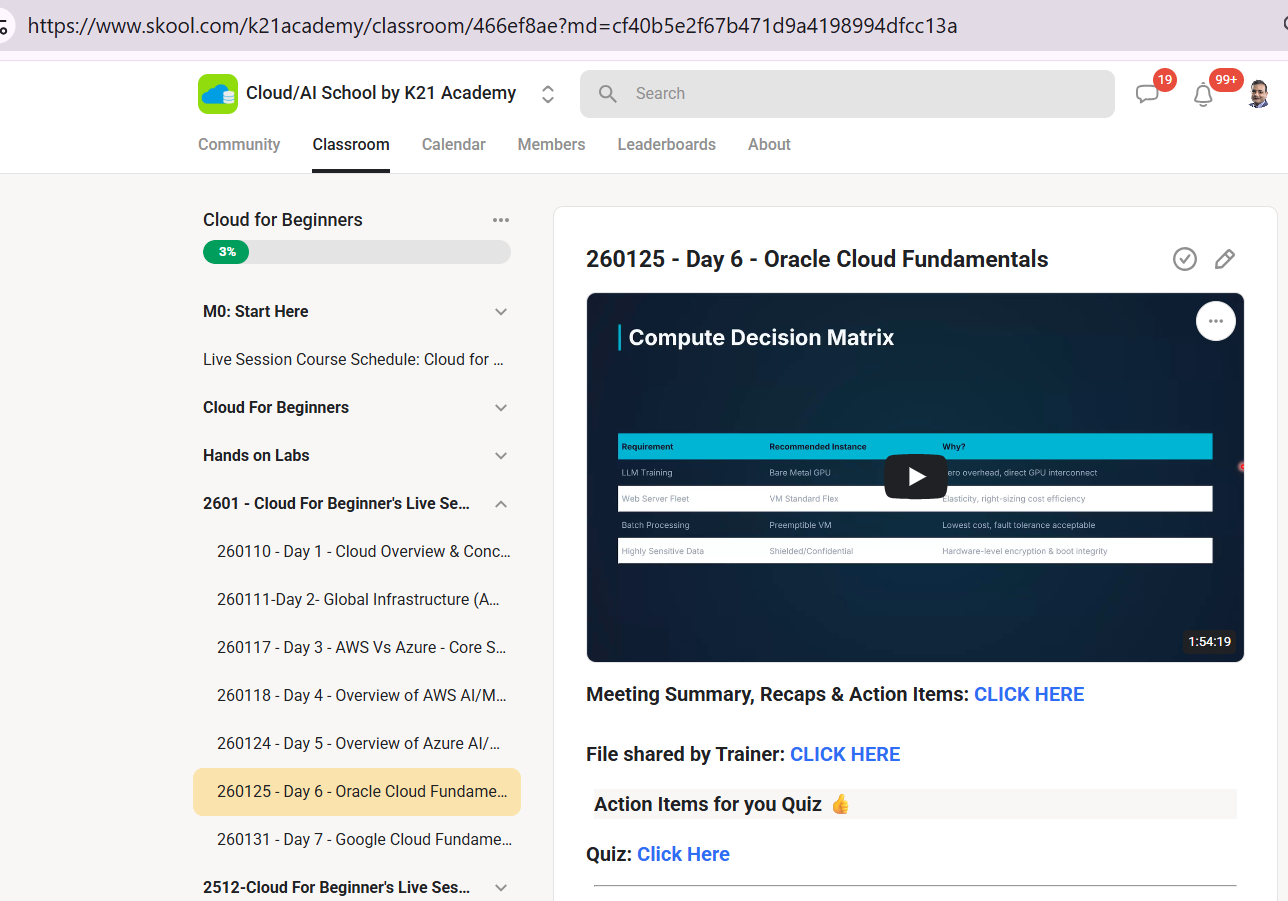The width and height of the screenshot is (1288, 901).
Task: Play the Oracle Cloud Fundamentals video
Action: coord(915,477)
